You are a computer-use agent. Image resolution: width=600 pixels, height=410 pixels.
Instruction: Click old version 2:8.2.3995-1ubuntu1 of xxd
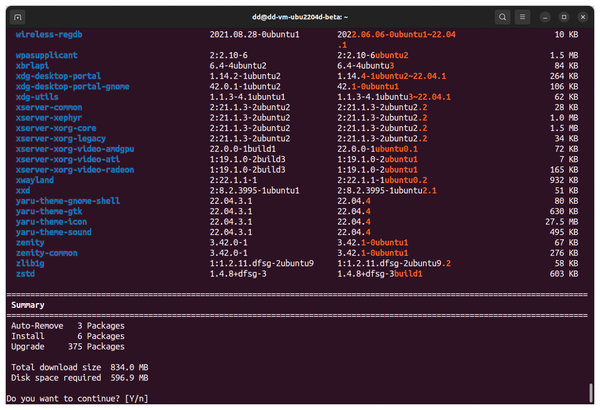pos(254,190)
